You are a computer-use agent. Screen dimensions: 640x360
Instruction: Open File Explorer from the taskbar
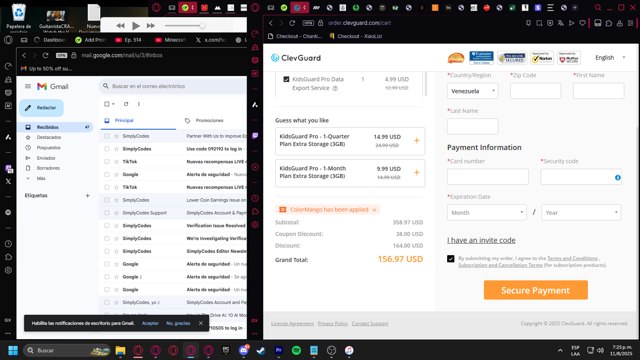click(x=120, y=350)
